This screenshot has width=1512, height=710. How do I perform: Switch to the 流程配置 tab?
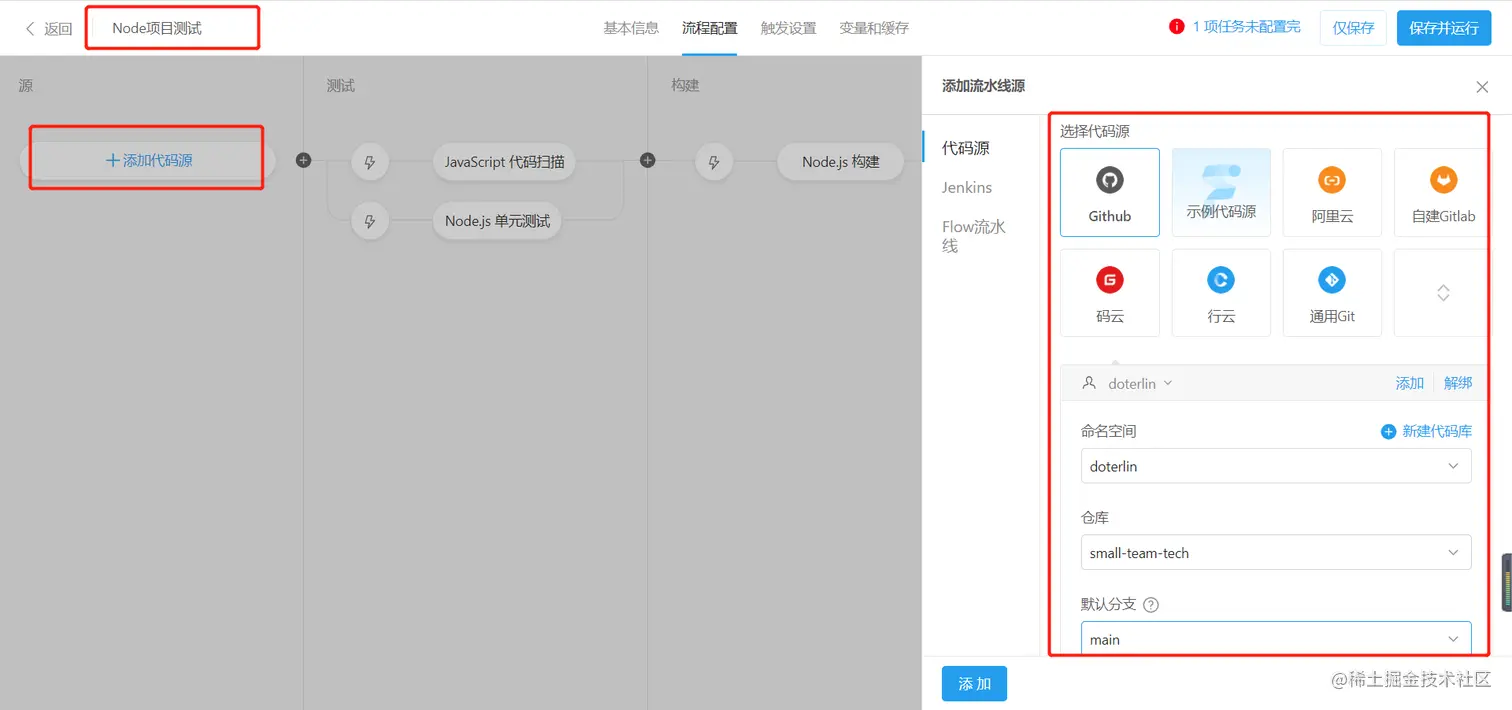(x=710, y=28)
